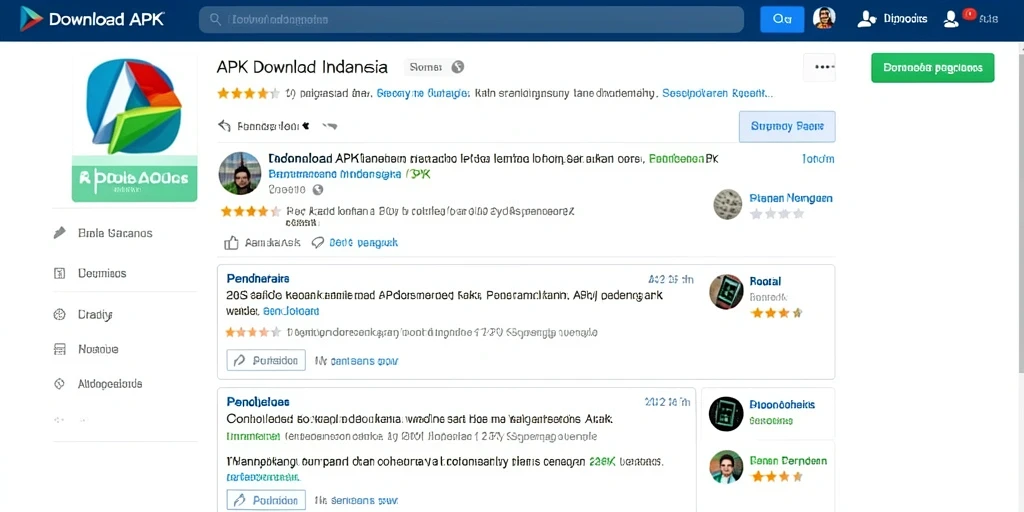Screen dimensions: 1024x512
Task: Click the forward arrow icon after Foonderdoni
Action: tap(329, 125)
